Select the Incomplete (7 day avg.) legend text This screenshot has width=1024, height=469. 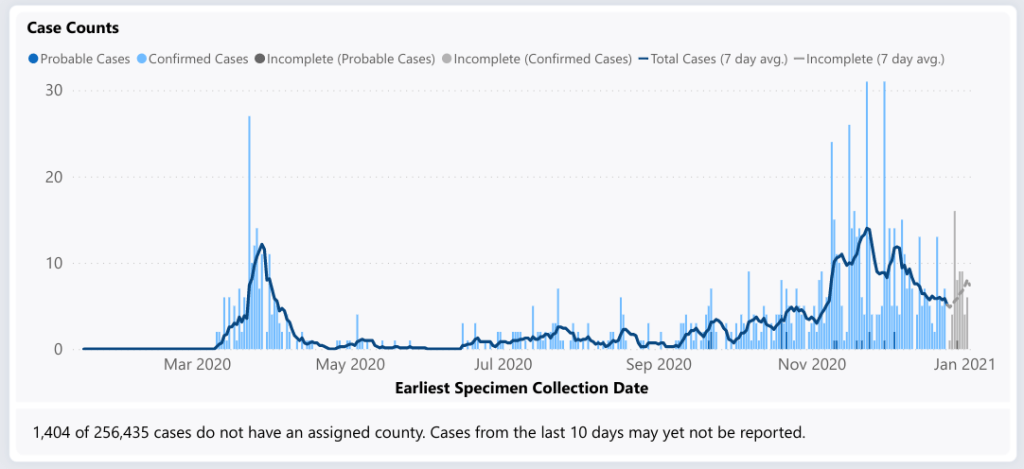click(x=875, y=59)
